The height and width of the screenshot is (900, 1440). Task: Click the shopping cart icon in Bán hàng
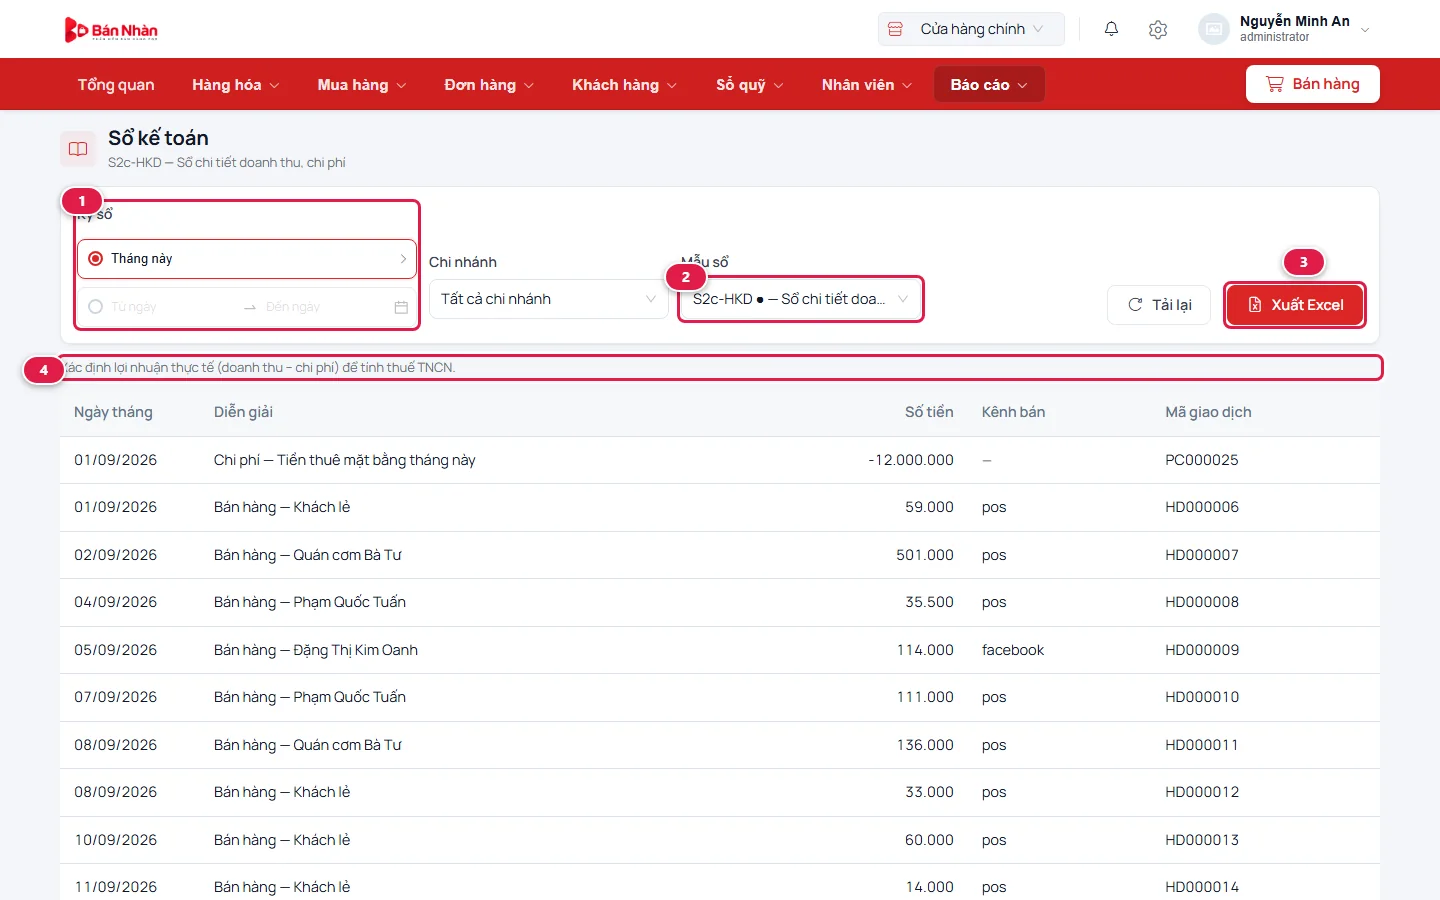[x=1274, y=84]
